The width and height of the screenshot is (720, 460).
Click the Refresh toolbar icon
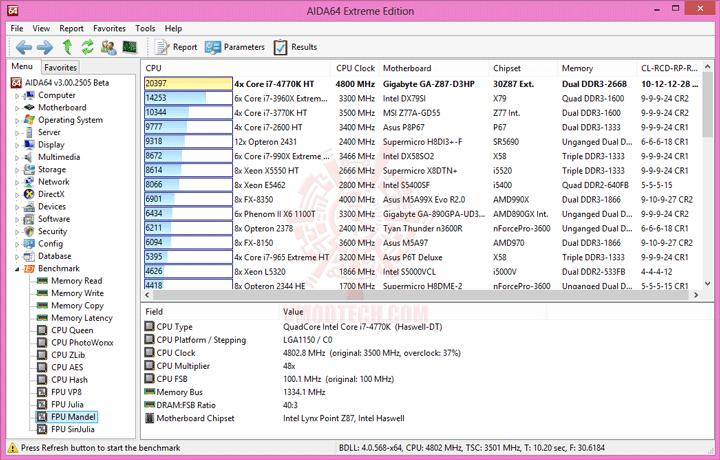point(87,47)
